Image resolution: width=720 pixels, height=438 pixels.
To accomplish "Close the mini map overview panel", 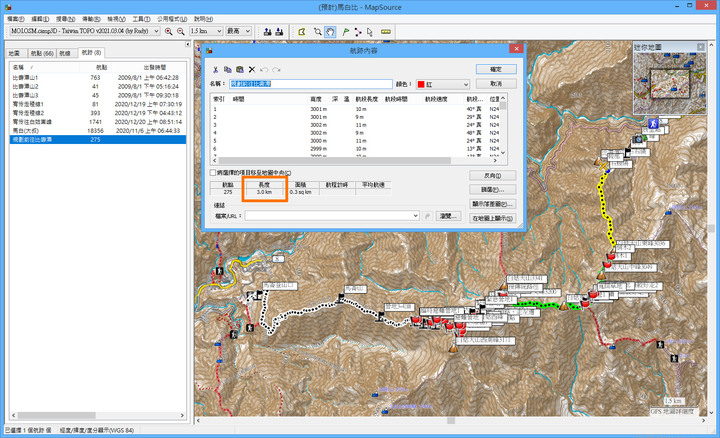I will pos(701,47).
